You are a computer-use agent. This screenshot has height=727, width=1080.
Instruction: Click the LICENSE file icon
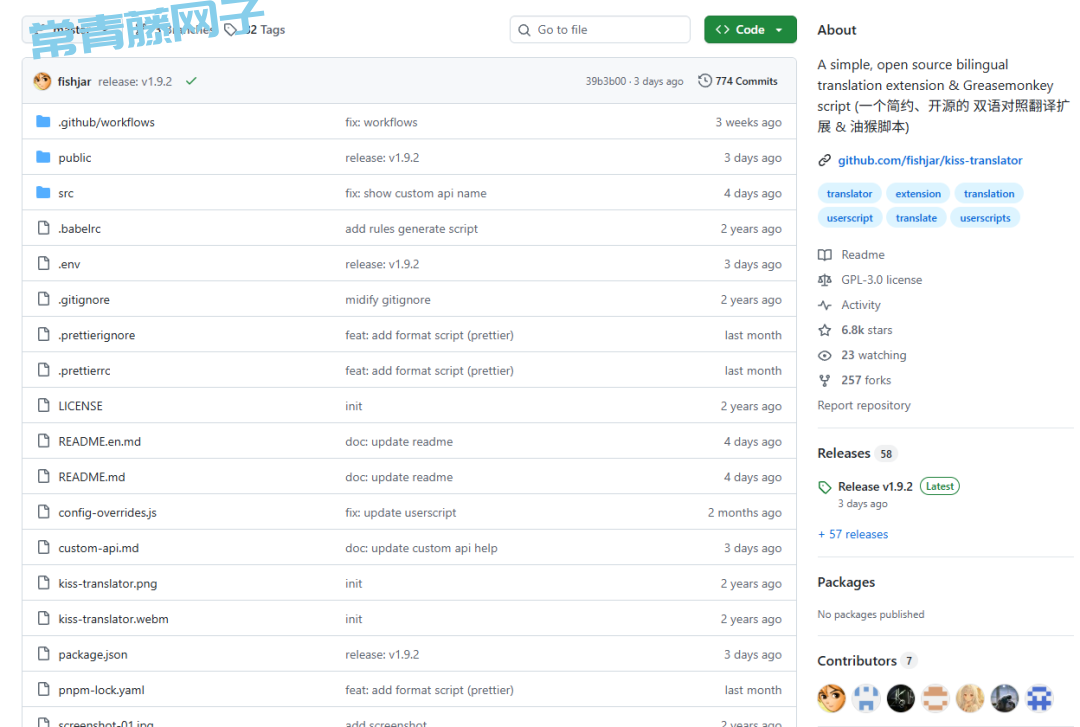tap(43, 406)
